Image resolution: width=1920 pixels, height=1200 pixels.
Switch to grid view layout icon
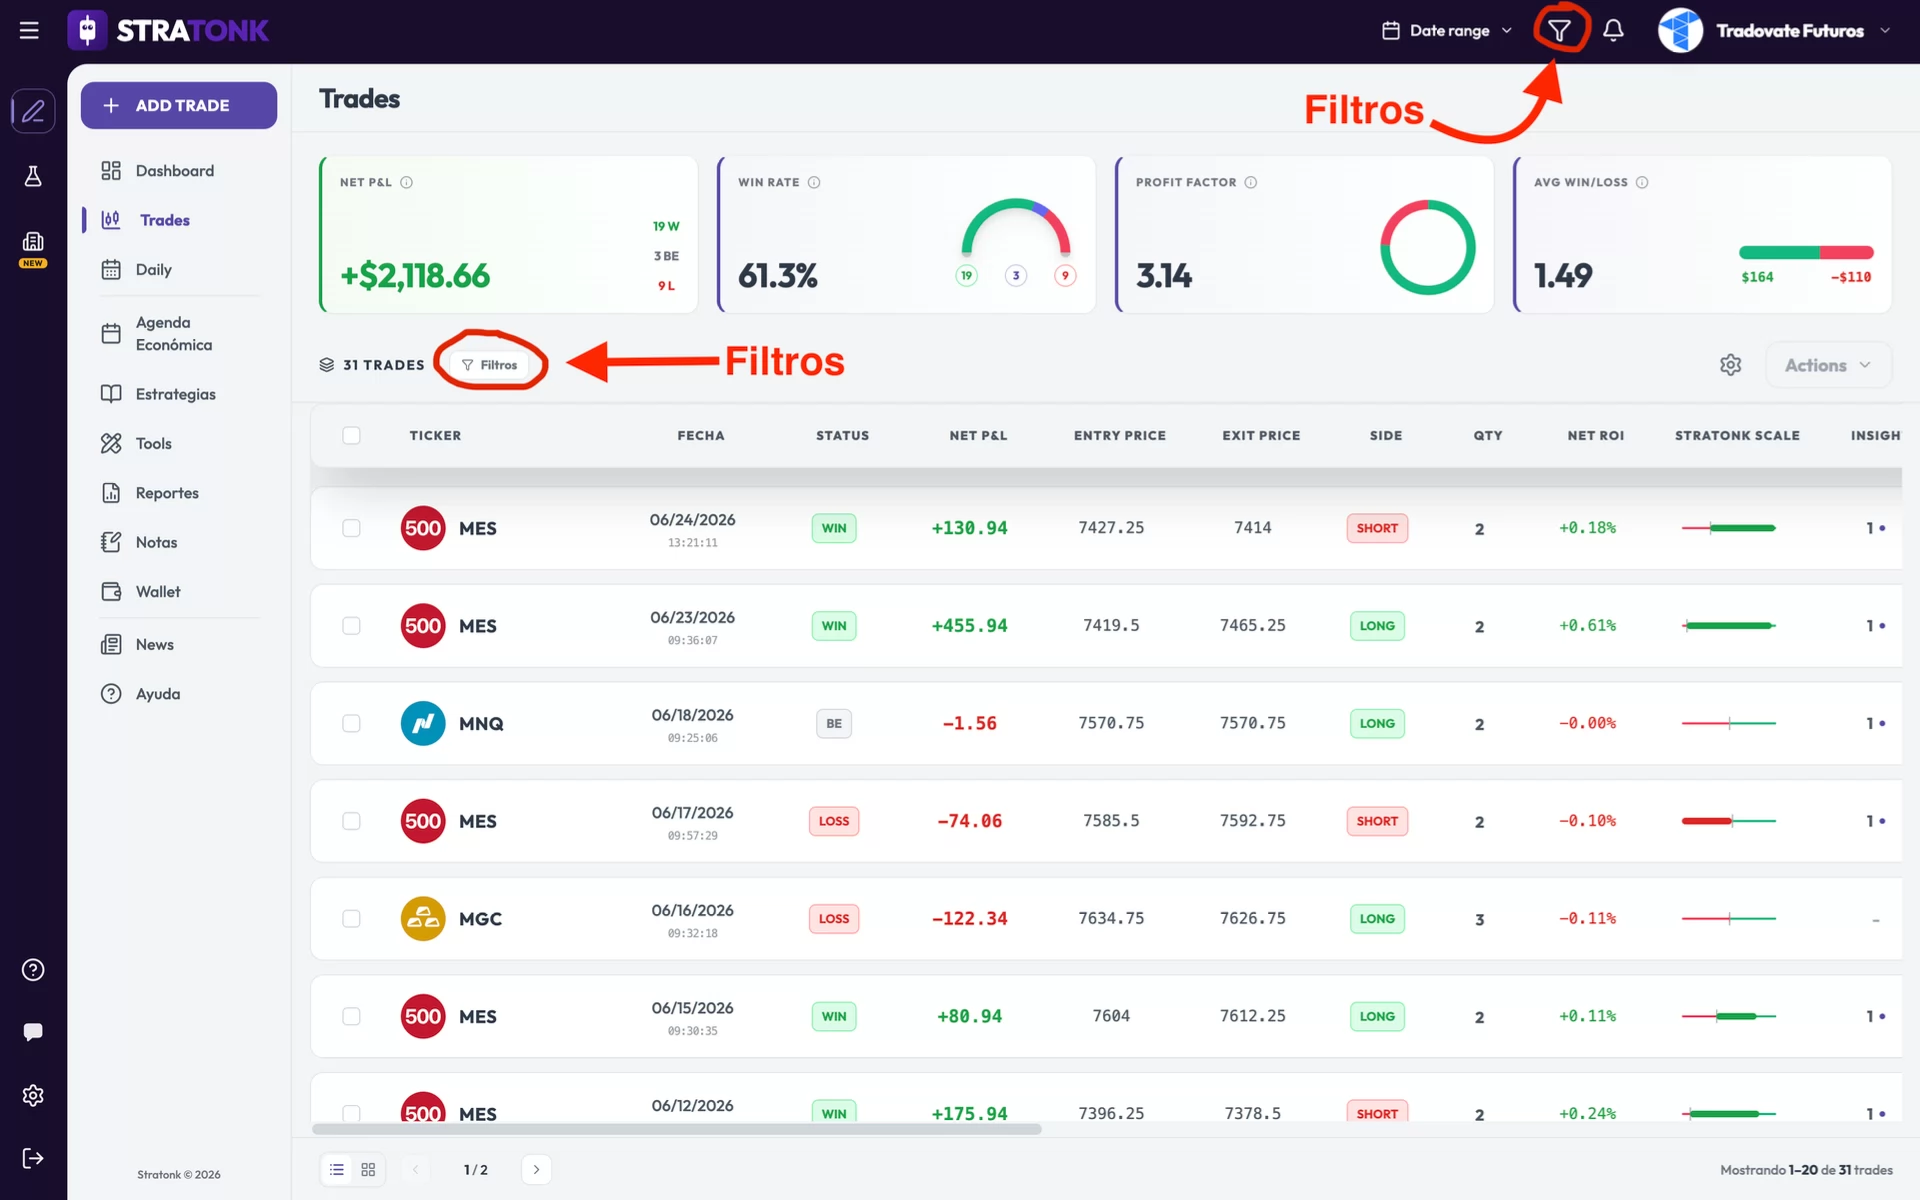coord(368,1169)
